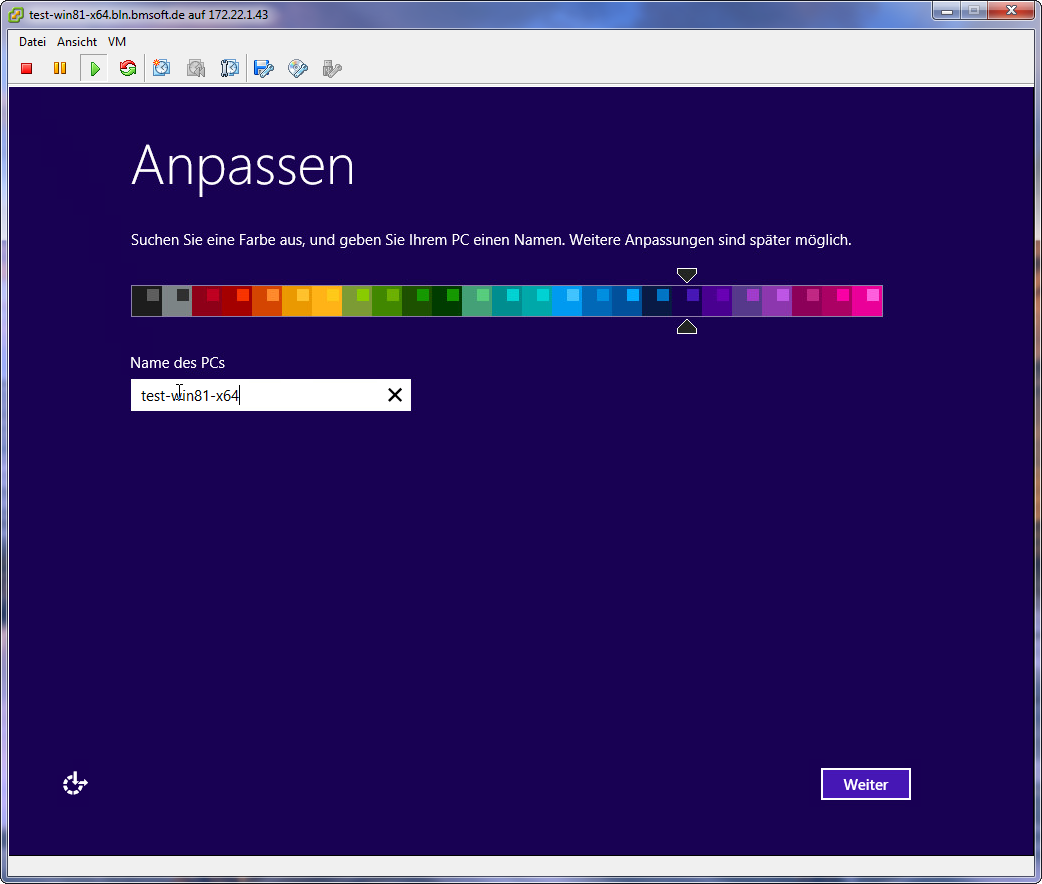Select the bright sky blue swatch
Viewport: 1042px width, 884px height.
[567, 301]
